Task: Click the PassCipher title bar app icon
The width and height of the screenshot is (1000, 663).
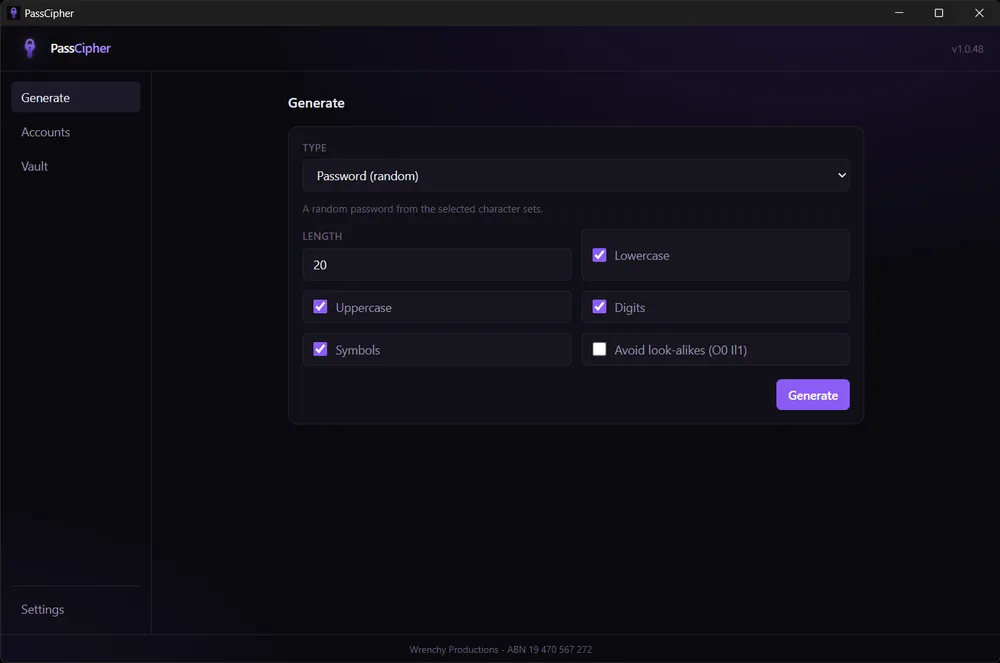Action: (13, 13)
